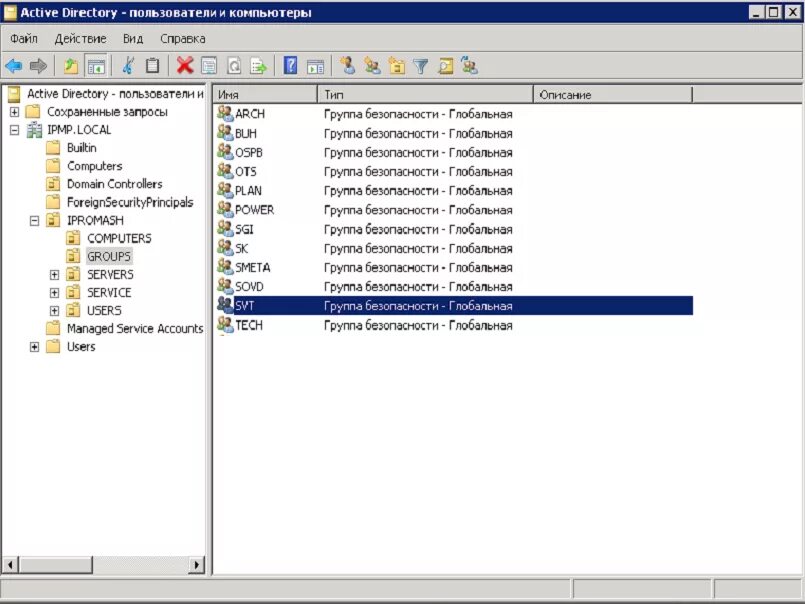Create a new group via toolbar icon

[372, 66]
